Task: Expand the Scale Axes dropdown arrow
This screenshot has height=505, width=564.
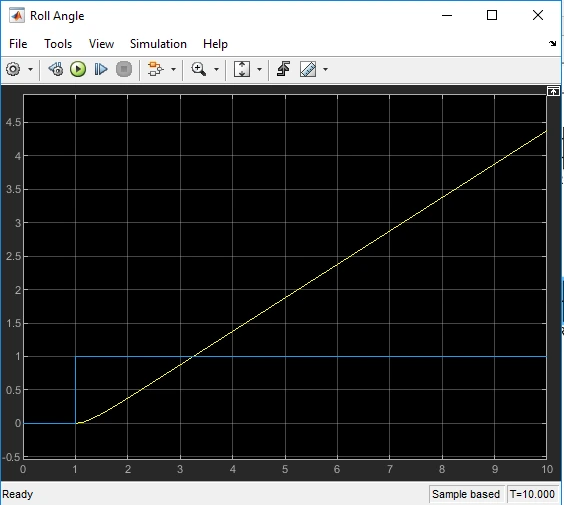Action: click(x=259, y=69)
